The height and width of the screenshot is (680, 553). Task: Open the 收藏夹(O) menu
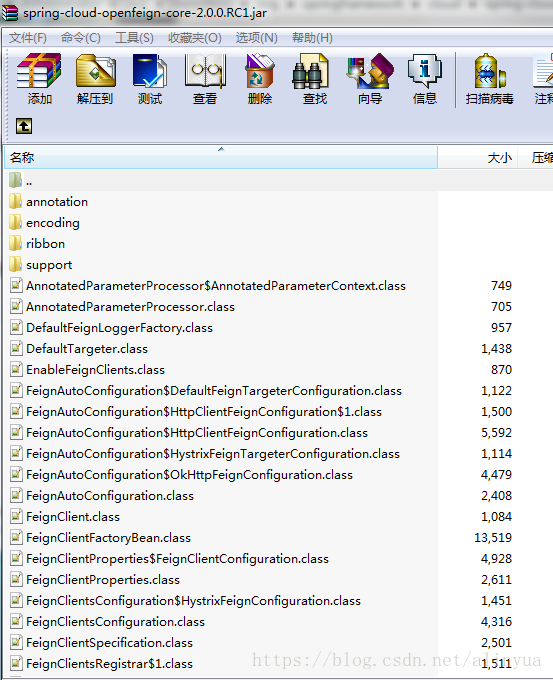[x=195, y=38]
